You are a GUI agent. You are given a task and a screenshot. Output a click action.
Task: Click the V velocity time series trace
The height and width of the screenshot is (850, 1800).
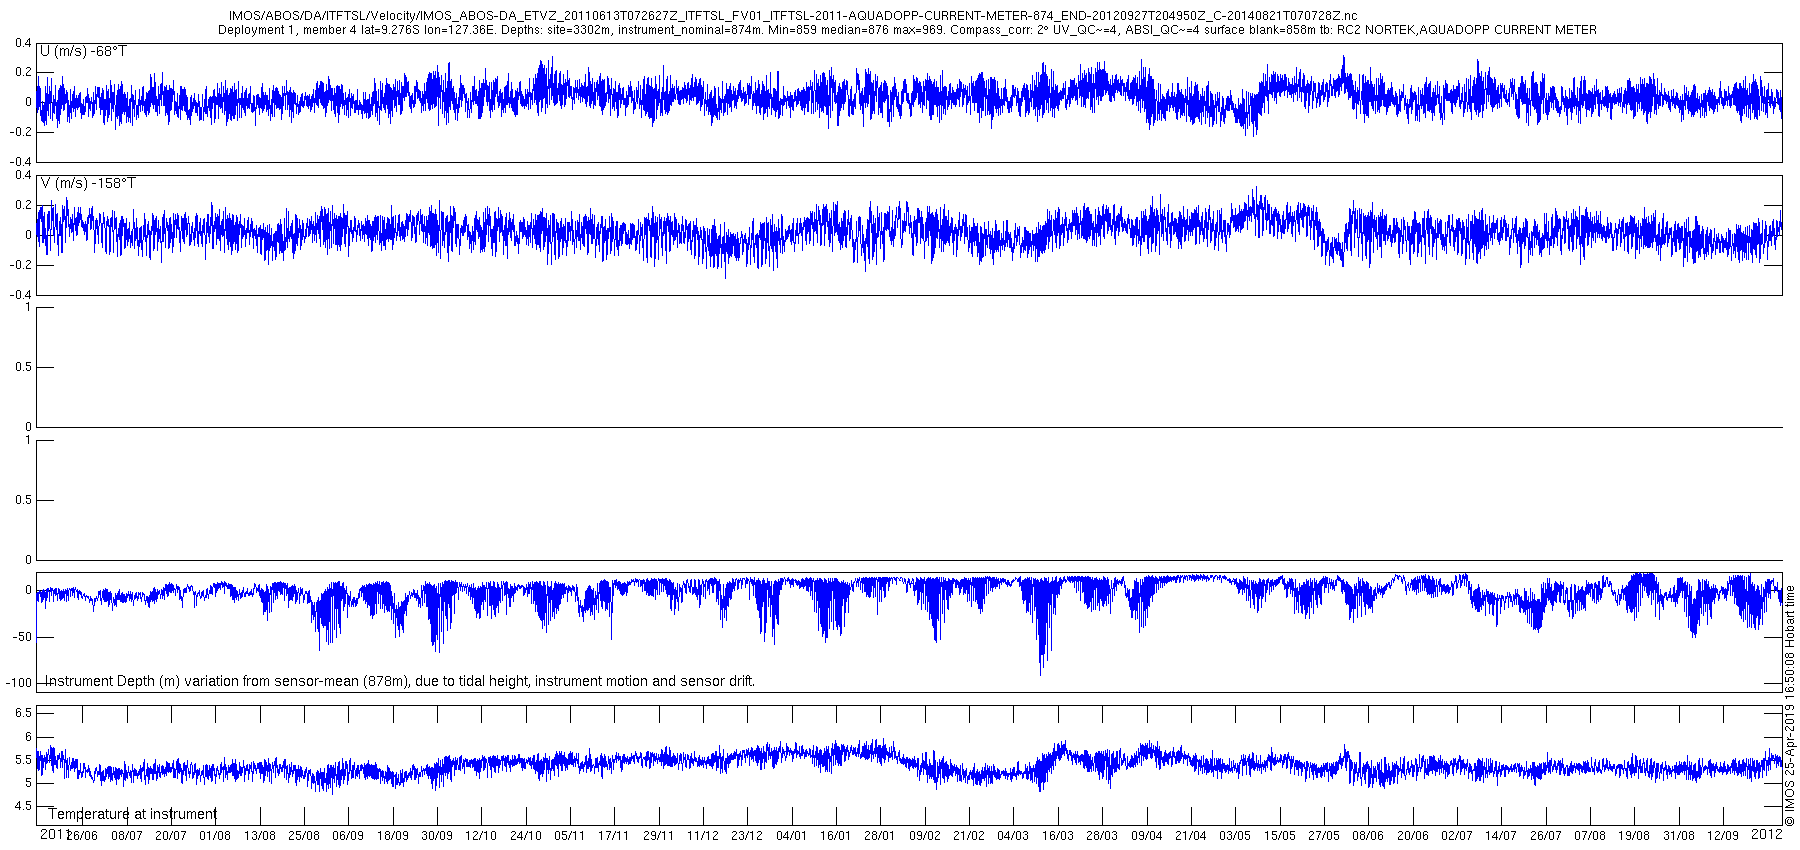pyautogui.click(x=909, y=232)
